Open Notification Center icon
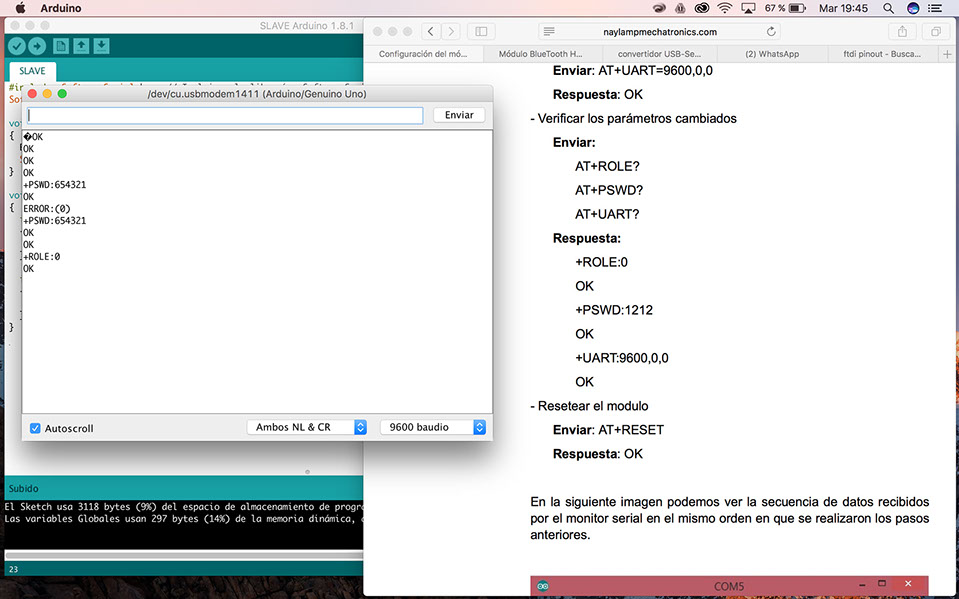The width and height of the screenshot is (959, 599). tap(935, 8)
